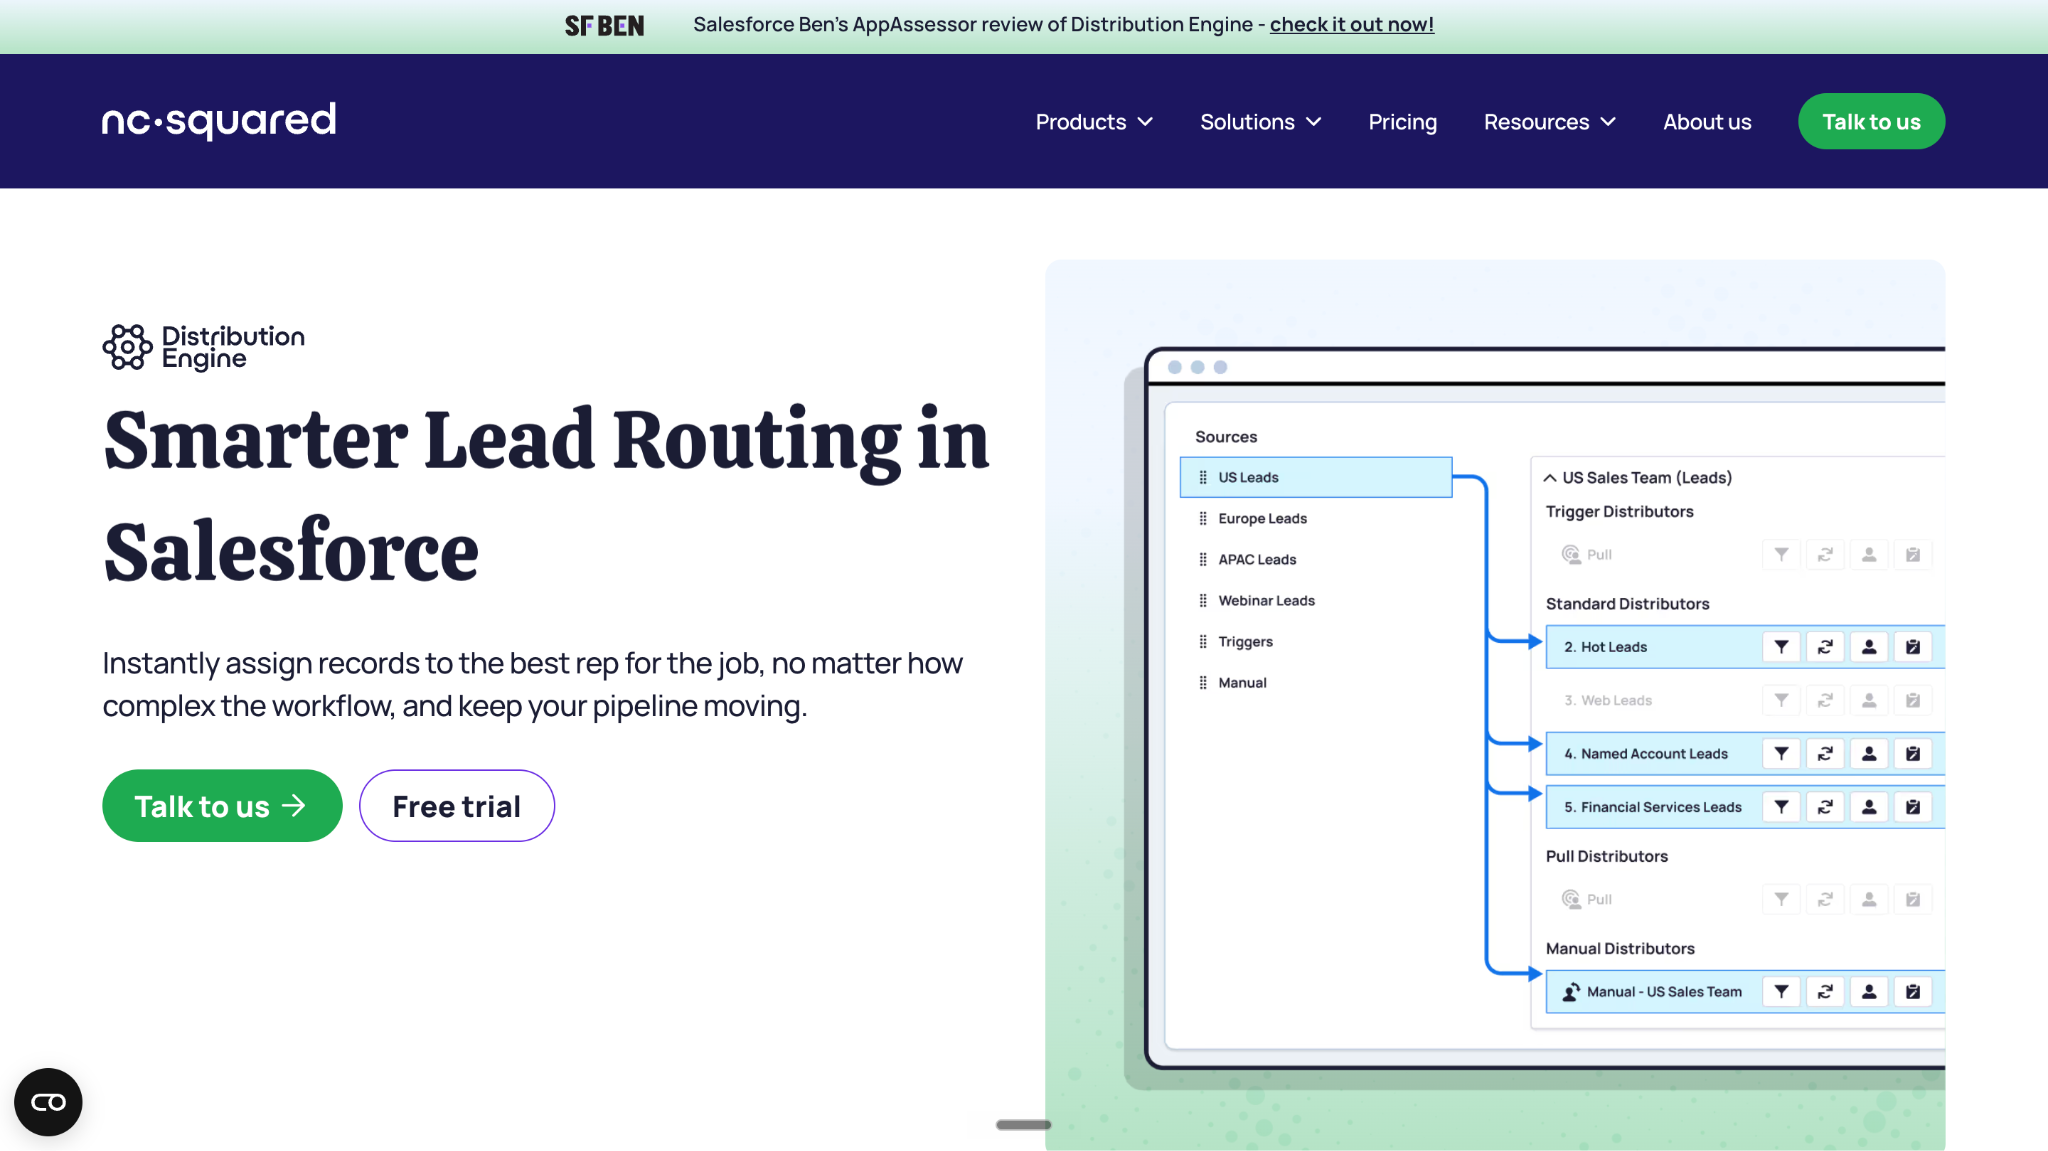The height and width of the screenshot is (1151, 2048).
Task: Open the Products dropdown menu
Action: tap(1094, 122)
